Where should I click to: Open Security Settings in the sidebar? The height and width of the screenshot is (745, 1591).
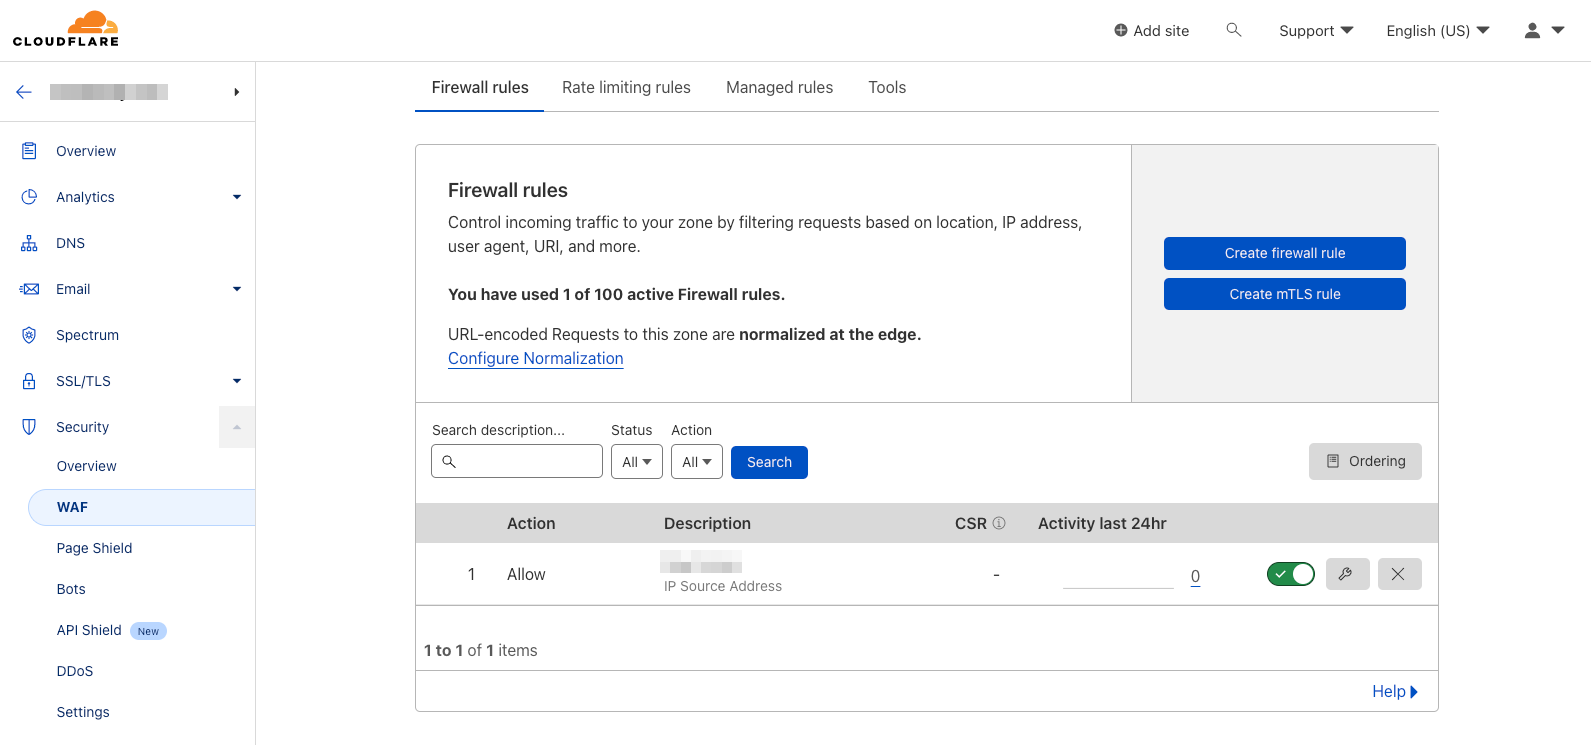pyautogui.click(x=83, y=712)
